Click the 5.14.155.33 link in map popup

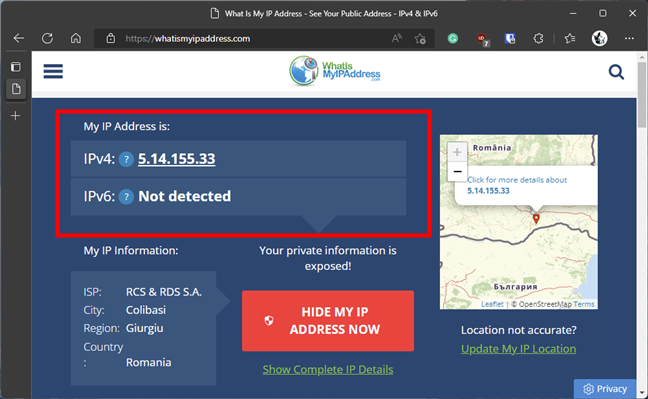[488, 191]
